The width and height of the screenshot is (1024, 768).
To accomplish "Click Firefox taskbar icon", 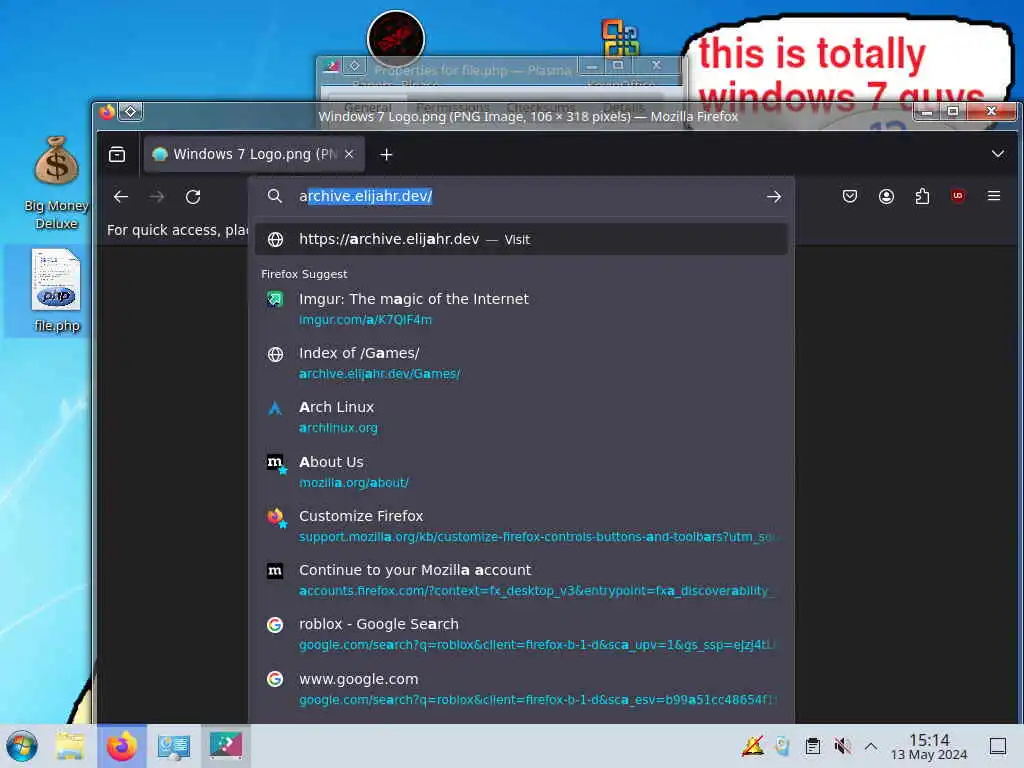I will (x=122, y=746).
